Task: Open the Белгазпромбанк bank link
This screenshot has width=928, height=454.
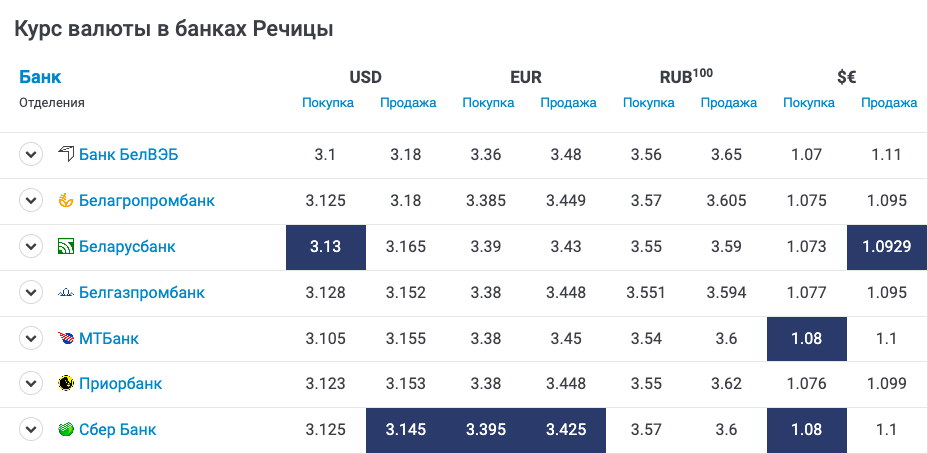Action: 142,292
